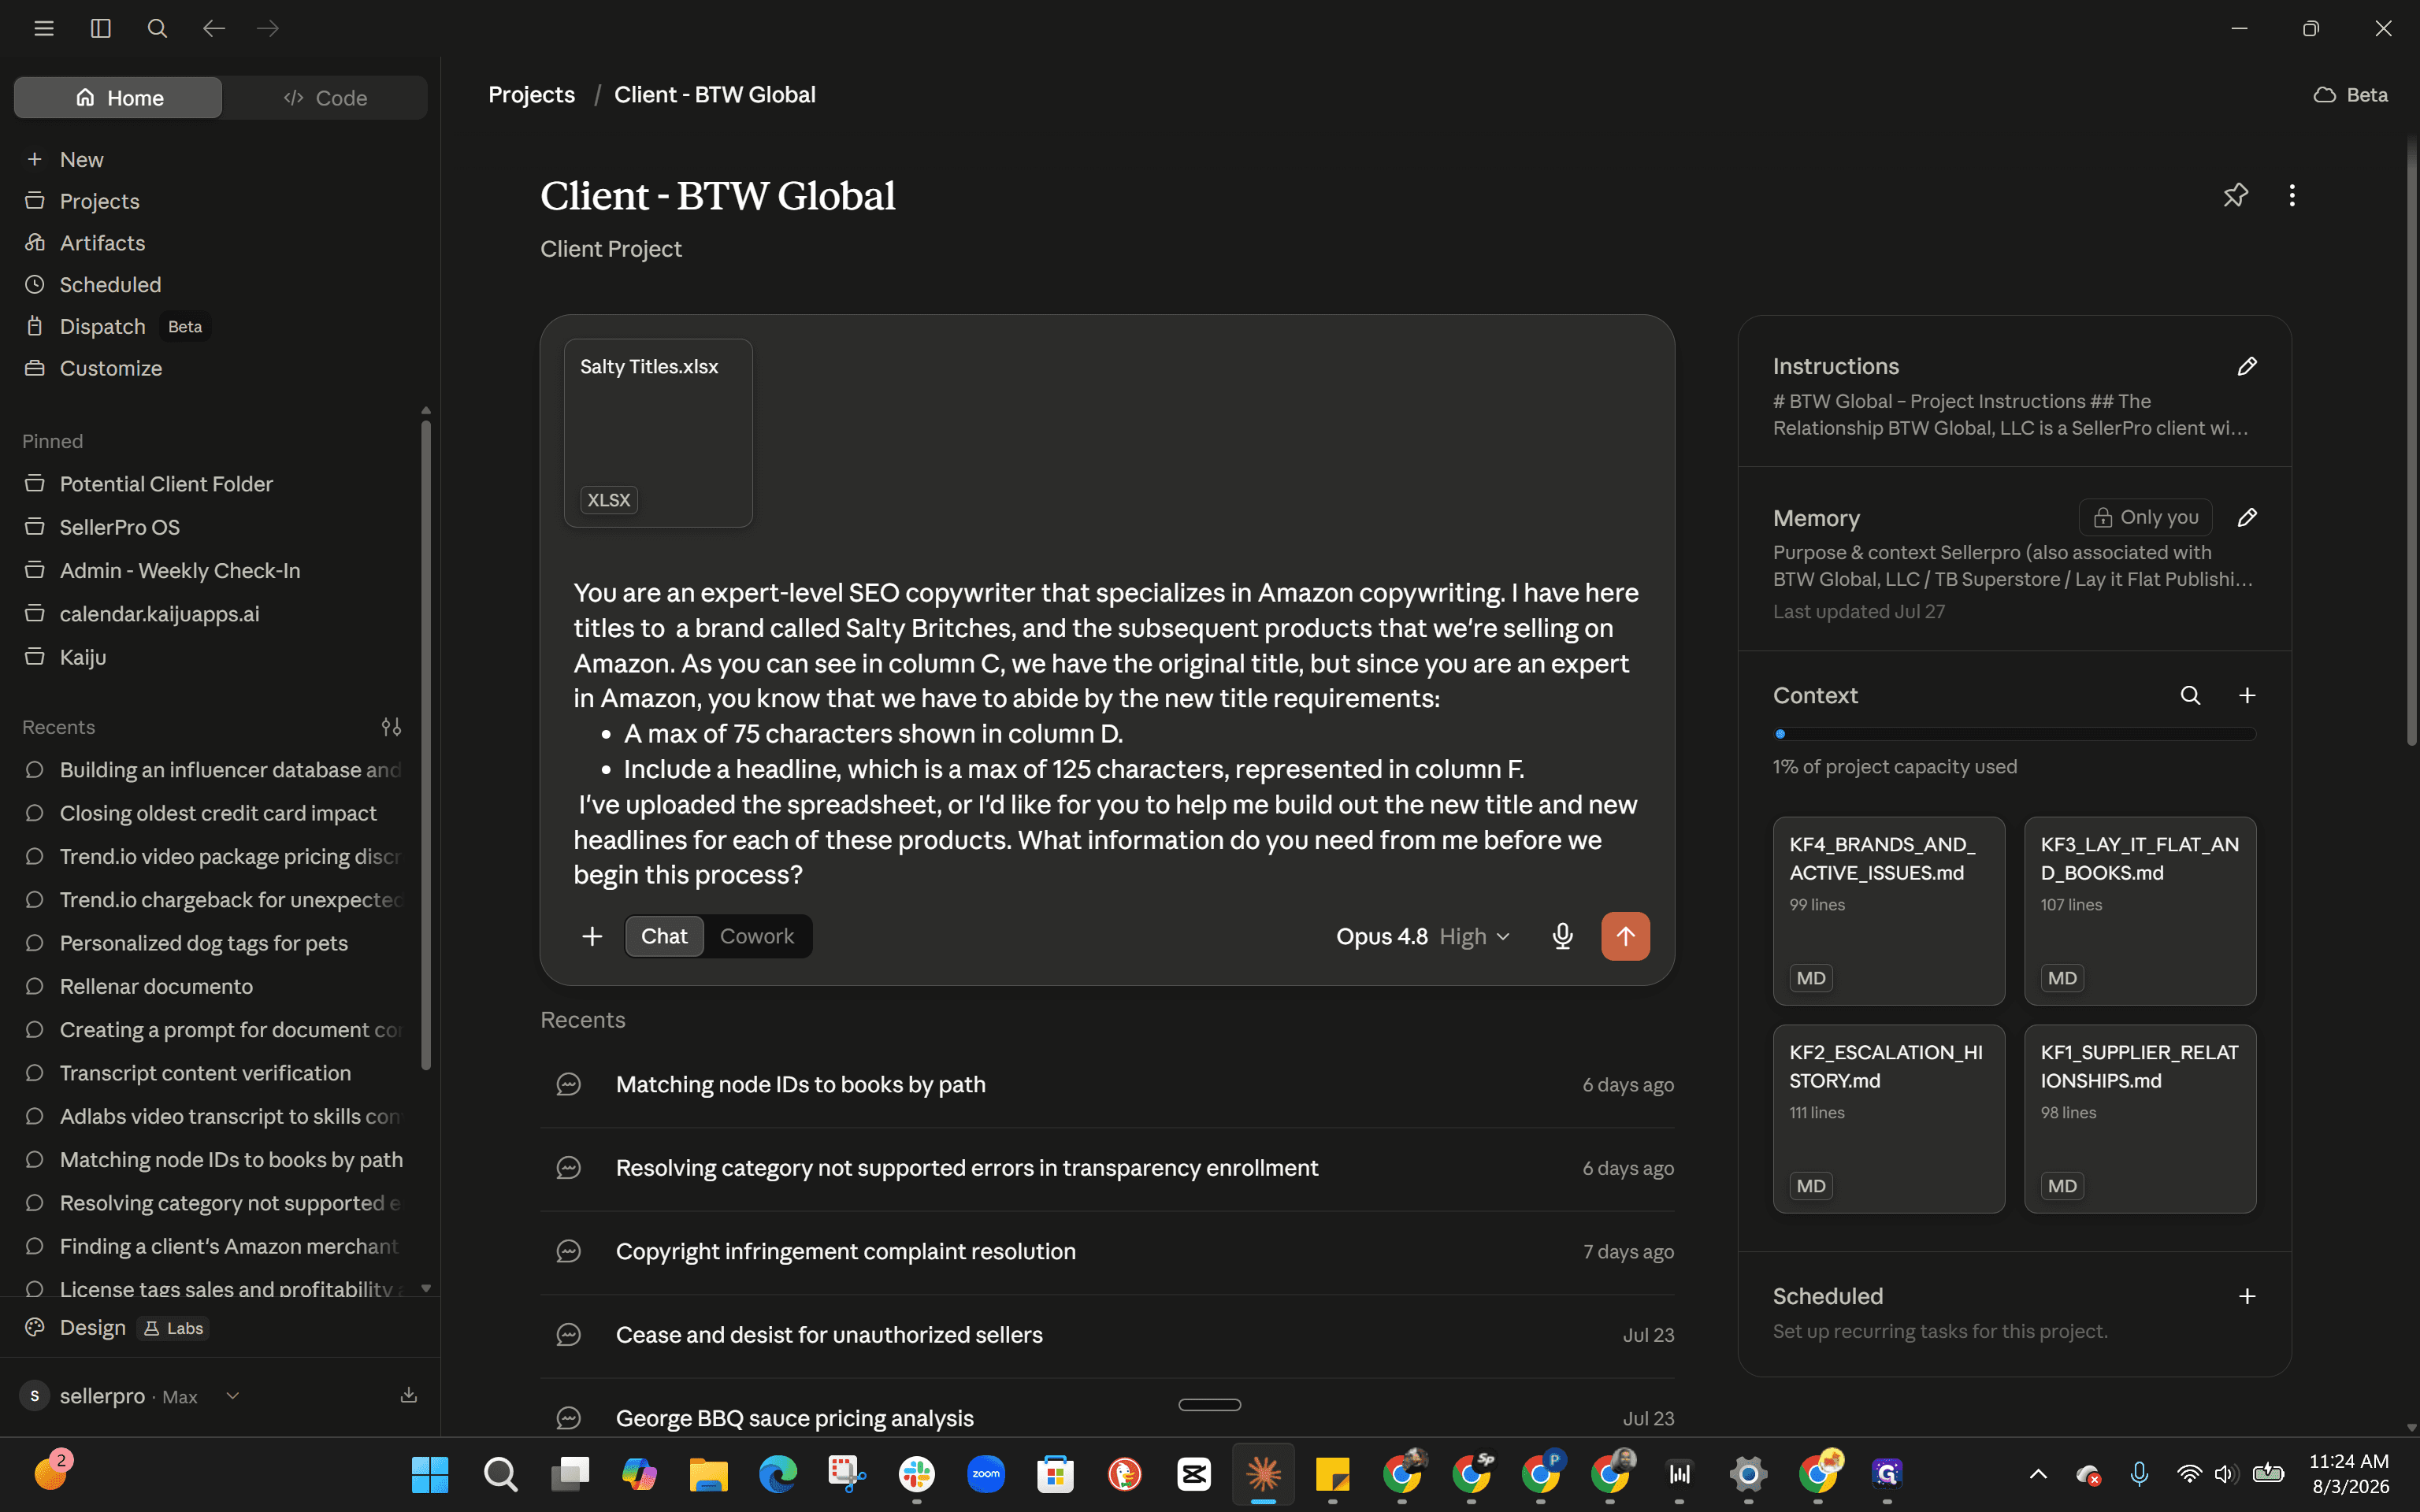Send the message with orange arrow button
The height and width of the screenshot is (1512, 2420).
pos(1625,936)
